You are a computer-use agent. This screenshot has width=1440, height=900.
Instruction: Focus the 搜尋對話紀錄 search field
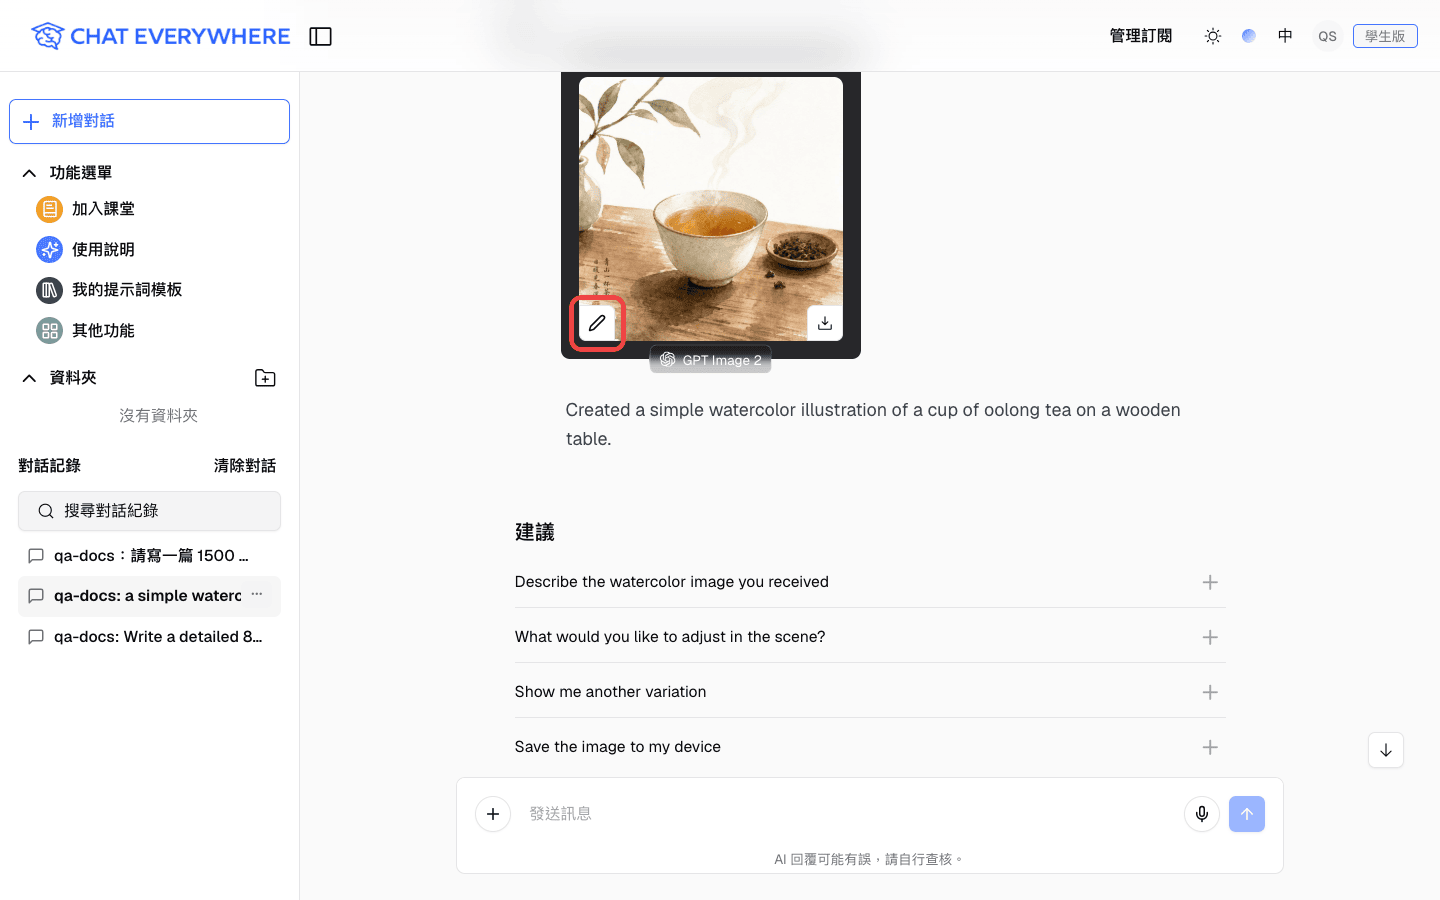click(150, 511)
